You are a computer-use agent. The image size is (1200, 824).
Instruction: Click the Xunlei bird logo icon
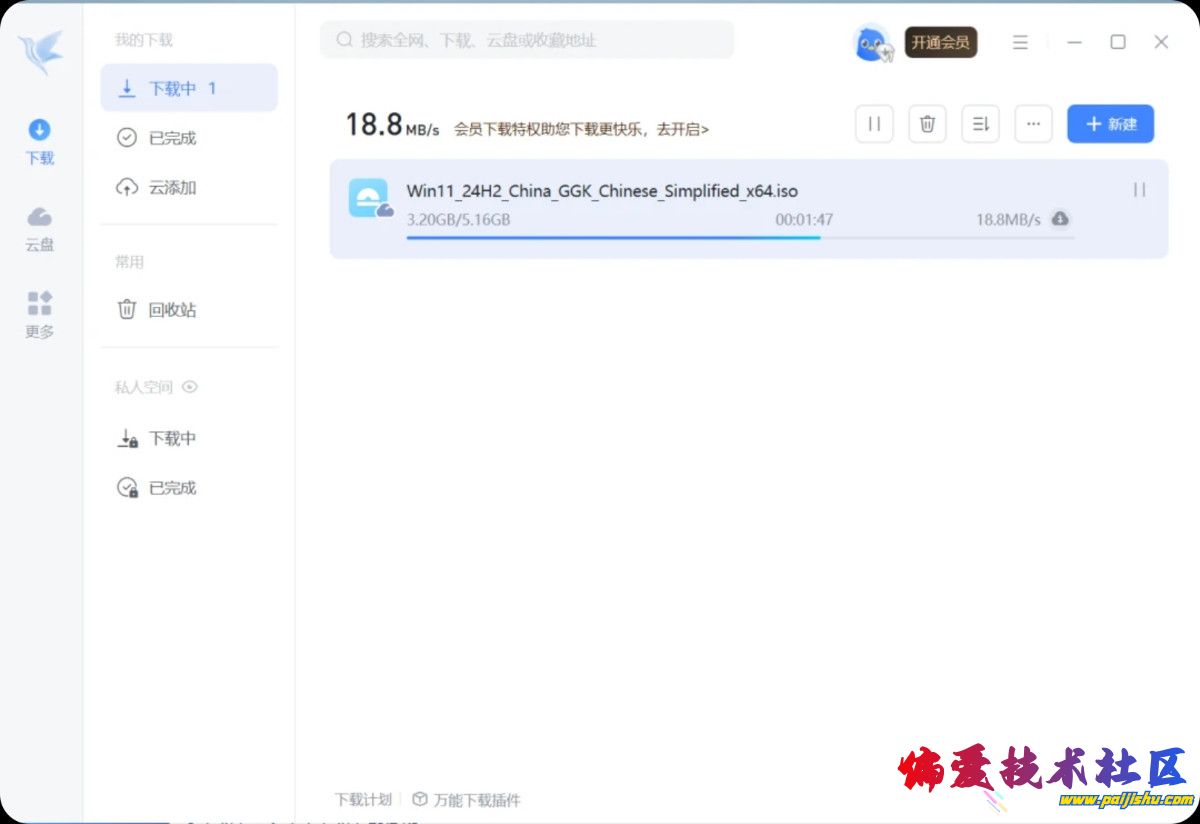point(40,52)
